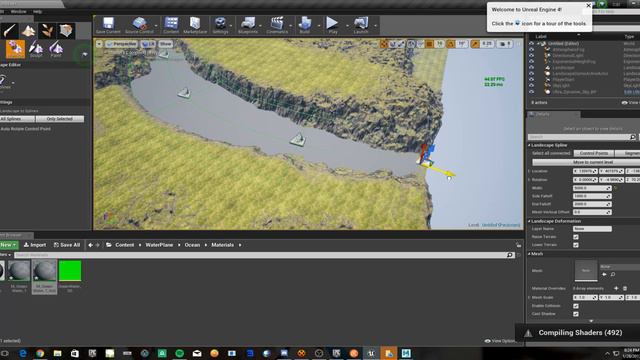The width and height of the screenshot is (640, 360).
Task: Open the Lit view mode dropdown
Action: tap(148, 44)
